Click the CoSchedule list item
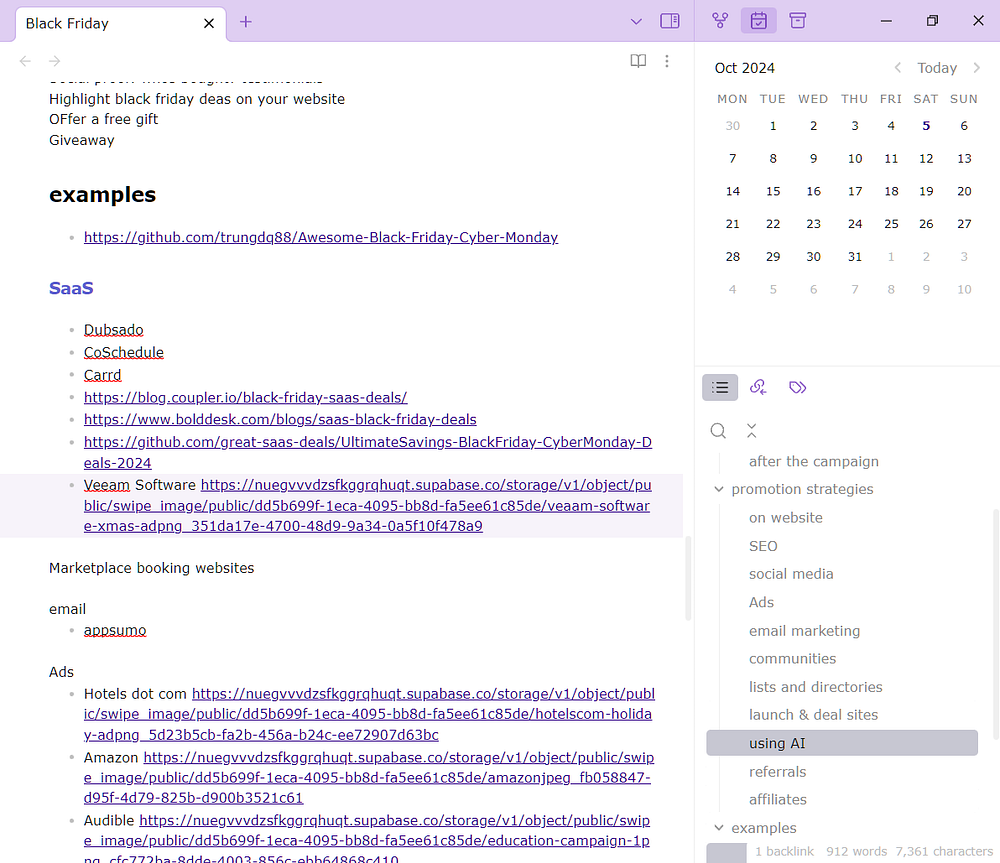 pyautogui.click(x=124, y=353)
